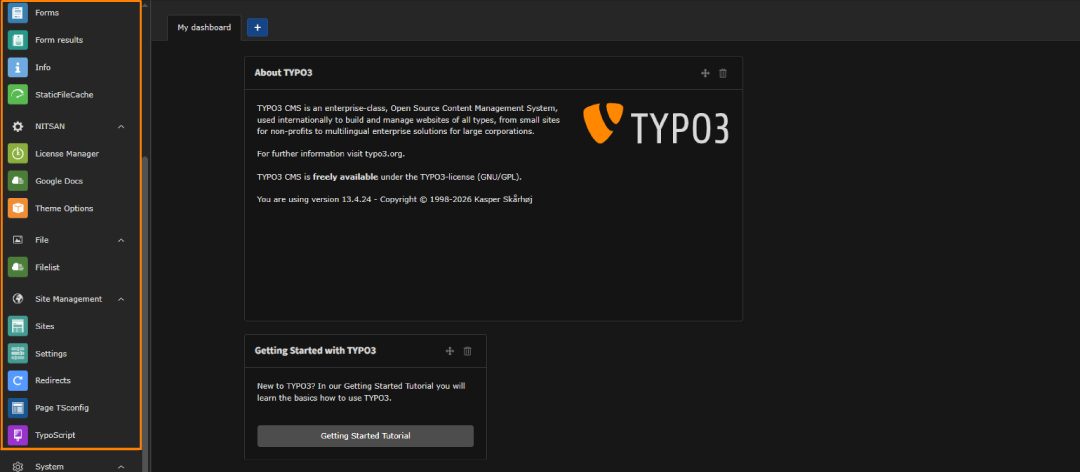The height and width of the screenshot is (472, 1080).
Task: Open the Page TSconfig icon
Action: (x=18, y=408)
